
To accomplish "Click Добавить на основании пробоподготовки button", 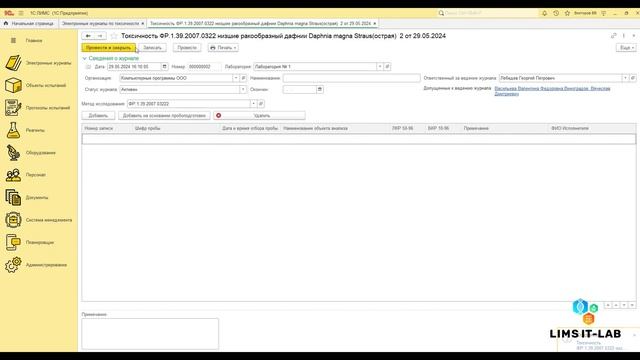I will tap(164, 116).
